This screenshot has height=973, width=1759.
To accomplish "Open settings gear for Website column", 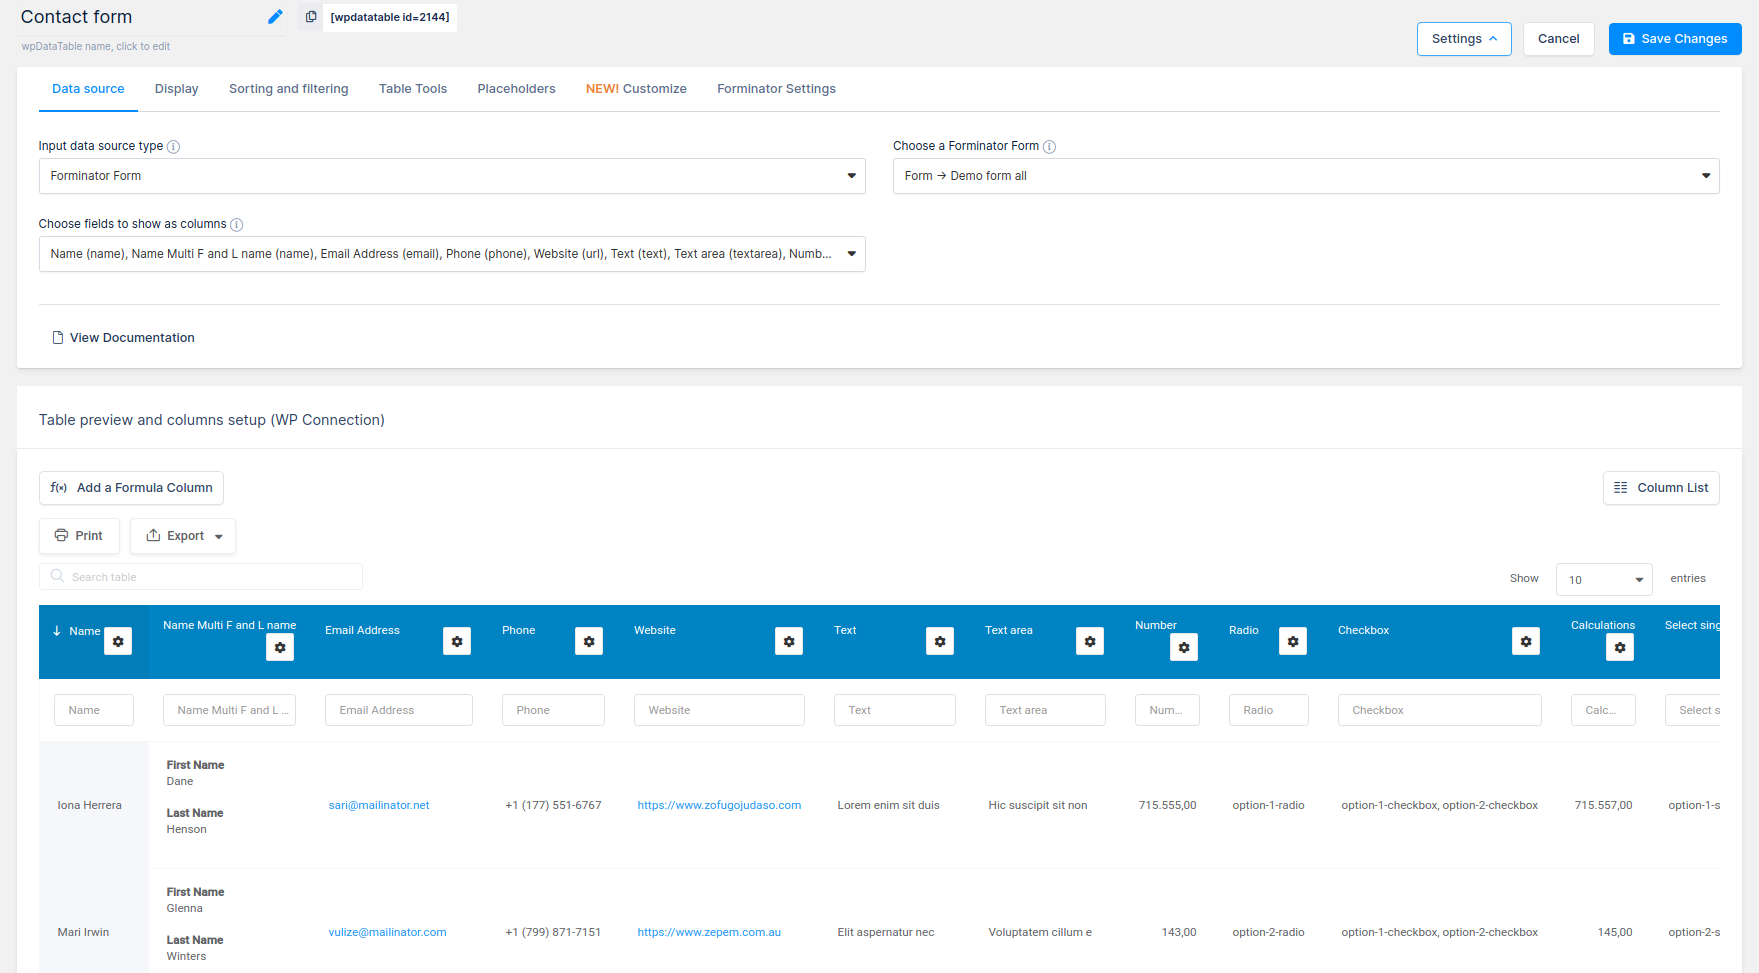I will pyautogui.click(x=789, y=641).
